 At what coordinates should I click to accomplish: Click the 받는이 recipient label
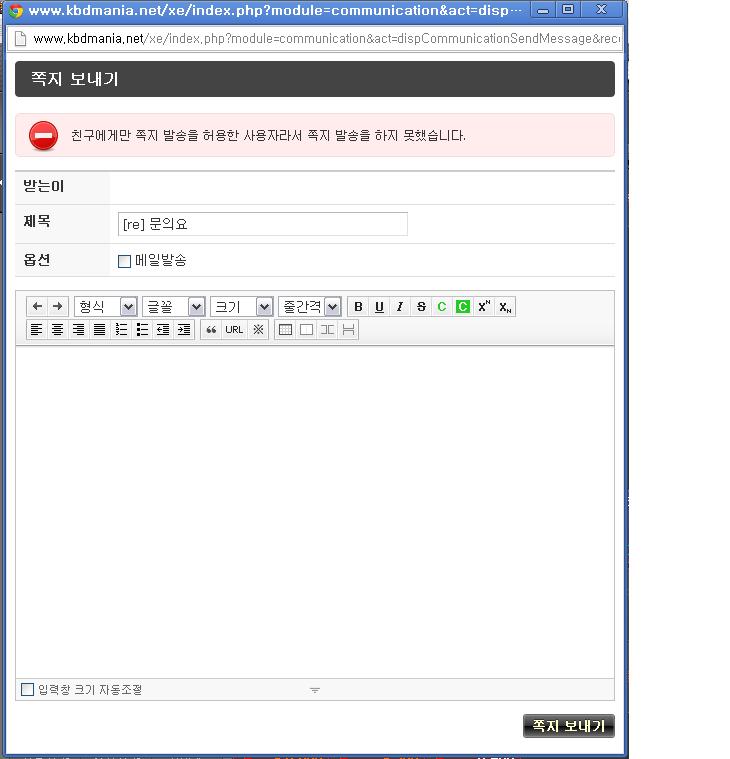[44, 186]
